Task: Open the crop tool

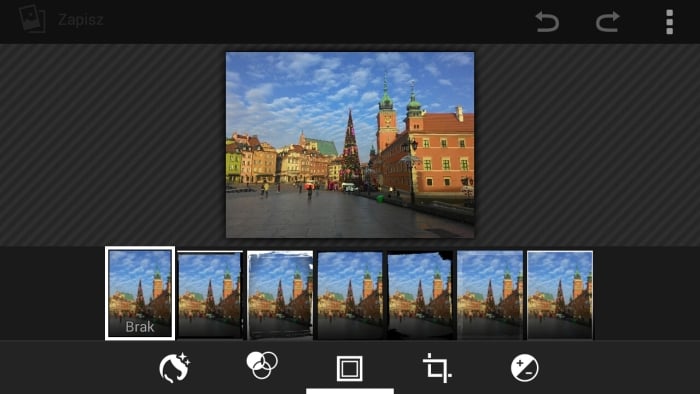Action: click(437, 368)
